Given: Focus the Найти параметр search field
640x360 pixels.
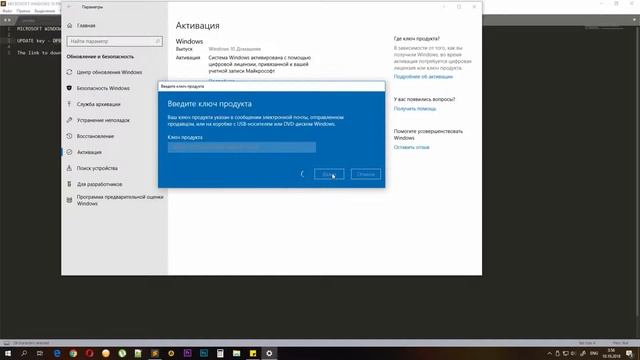Looking at the screenshot, I should (114, 41).
